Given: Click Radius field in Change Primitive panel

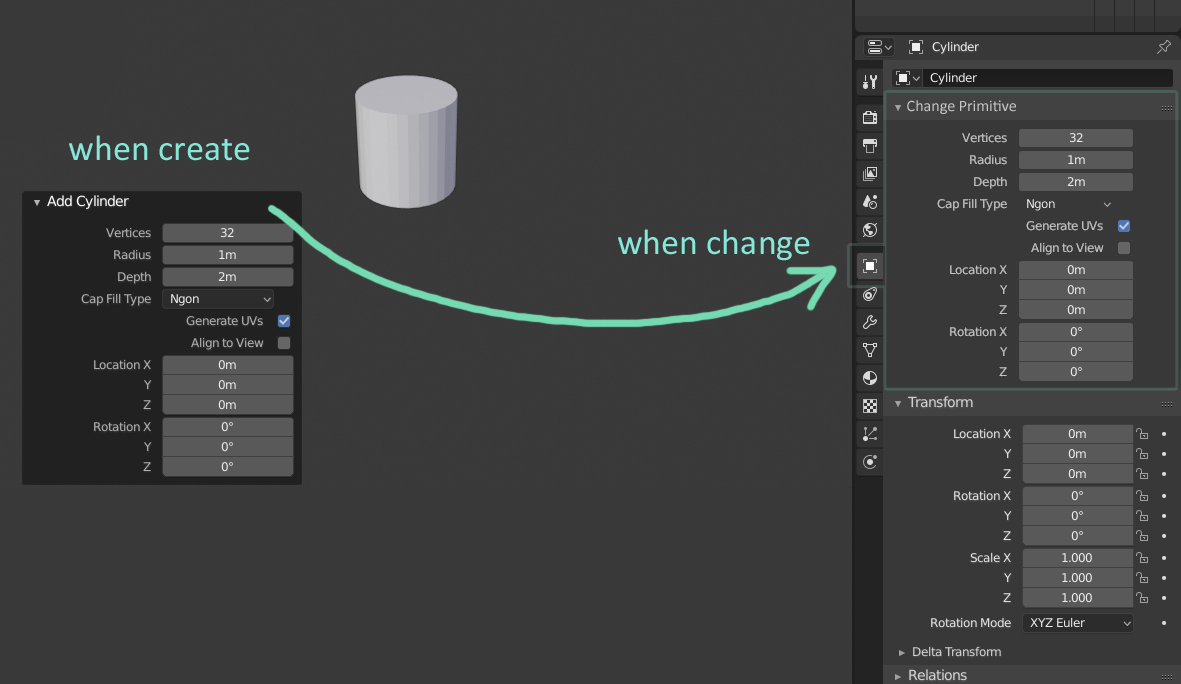Looking at the screenshot, I should (1076, 160).
